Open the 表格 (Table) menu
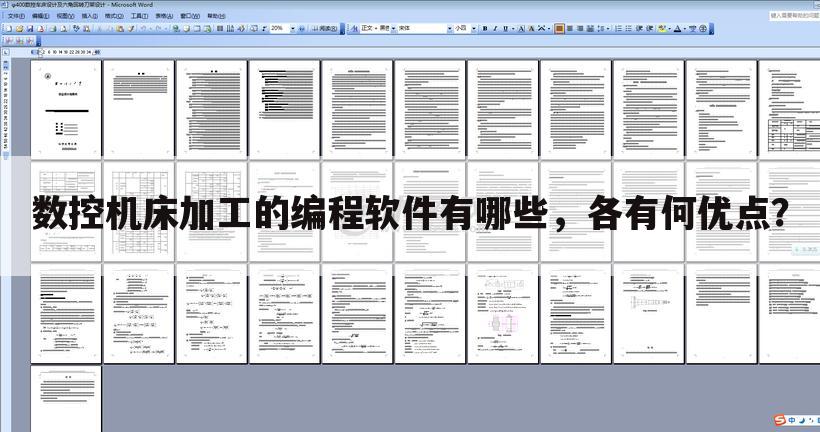Screen dimensions: 820x432 tap(164, 16)
